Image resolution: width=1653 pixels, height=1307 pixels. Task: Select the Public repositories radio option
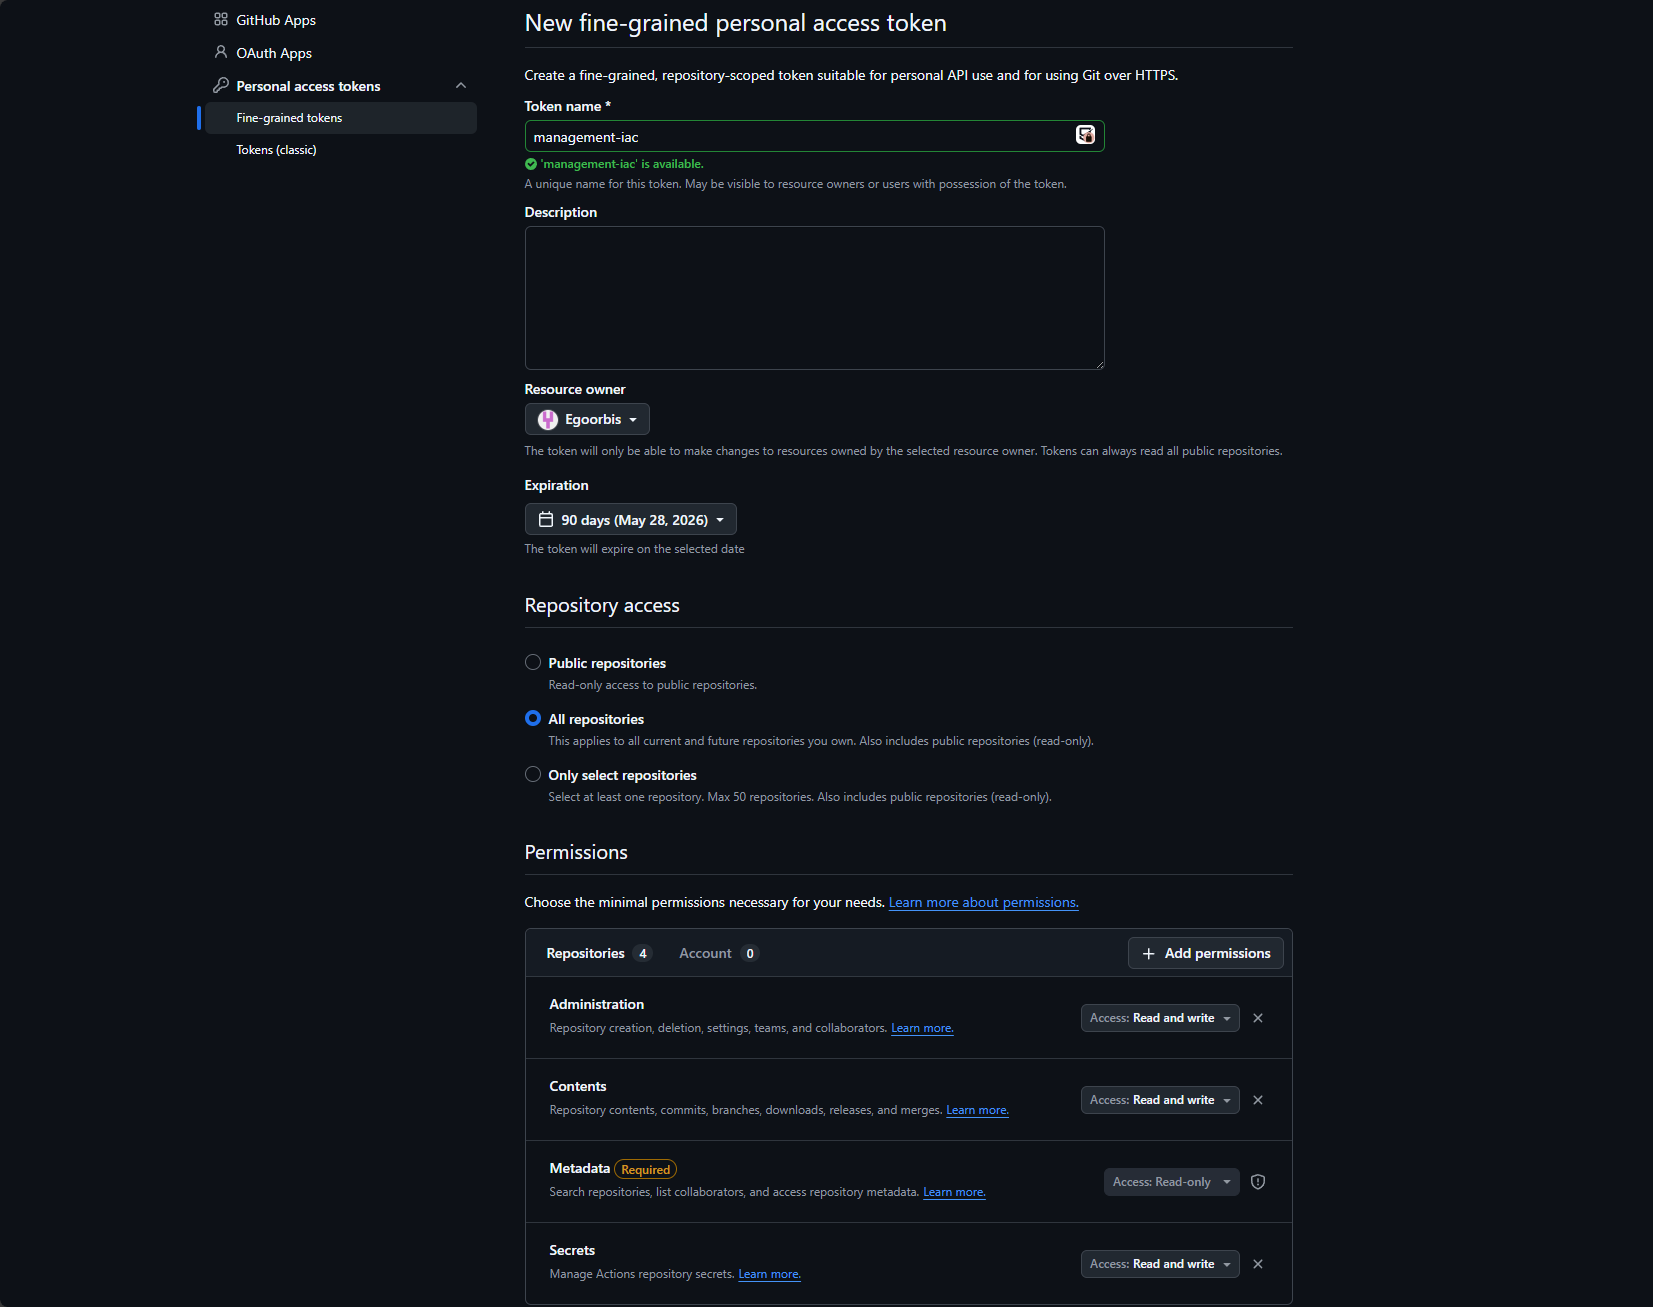click(533, 662)
